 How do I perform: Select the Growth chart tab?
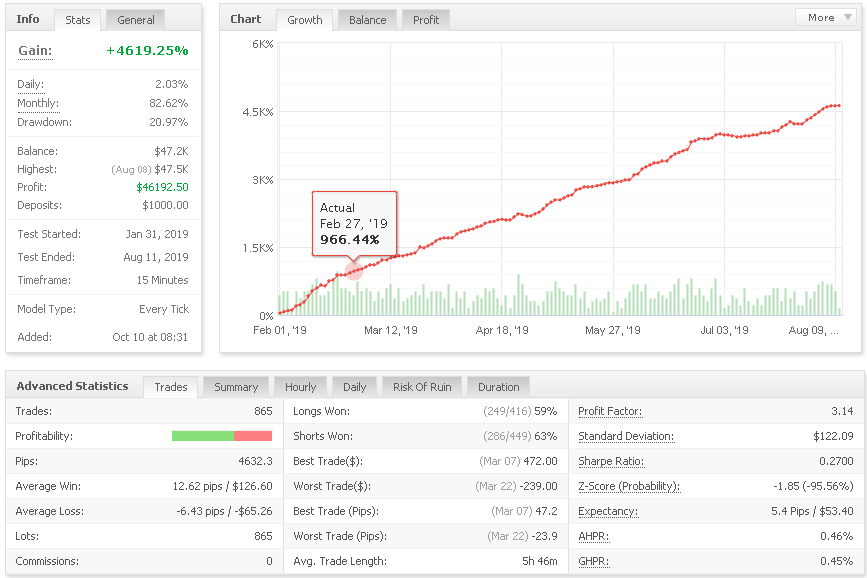[x=305, y=20]
